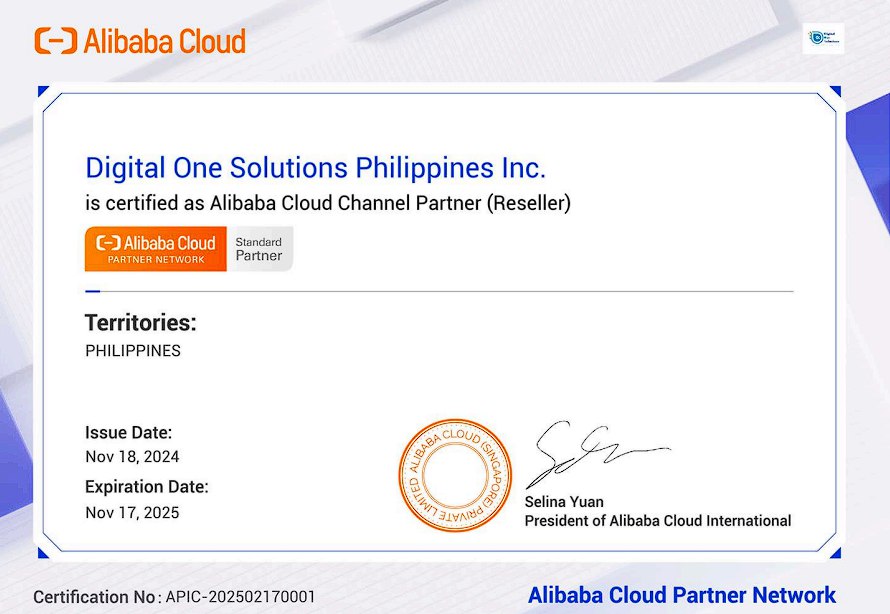The image size is (890, 614).
Task: Click the Digital One Solutions logo thumbnail
Action: pyautogui.click(x=823, y=38)
